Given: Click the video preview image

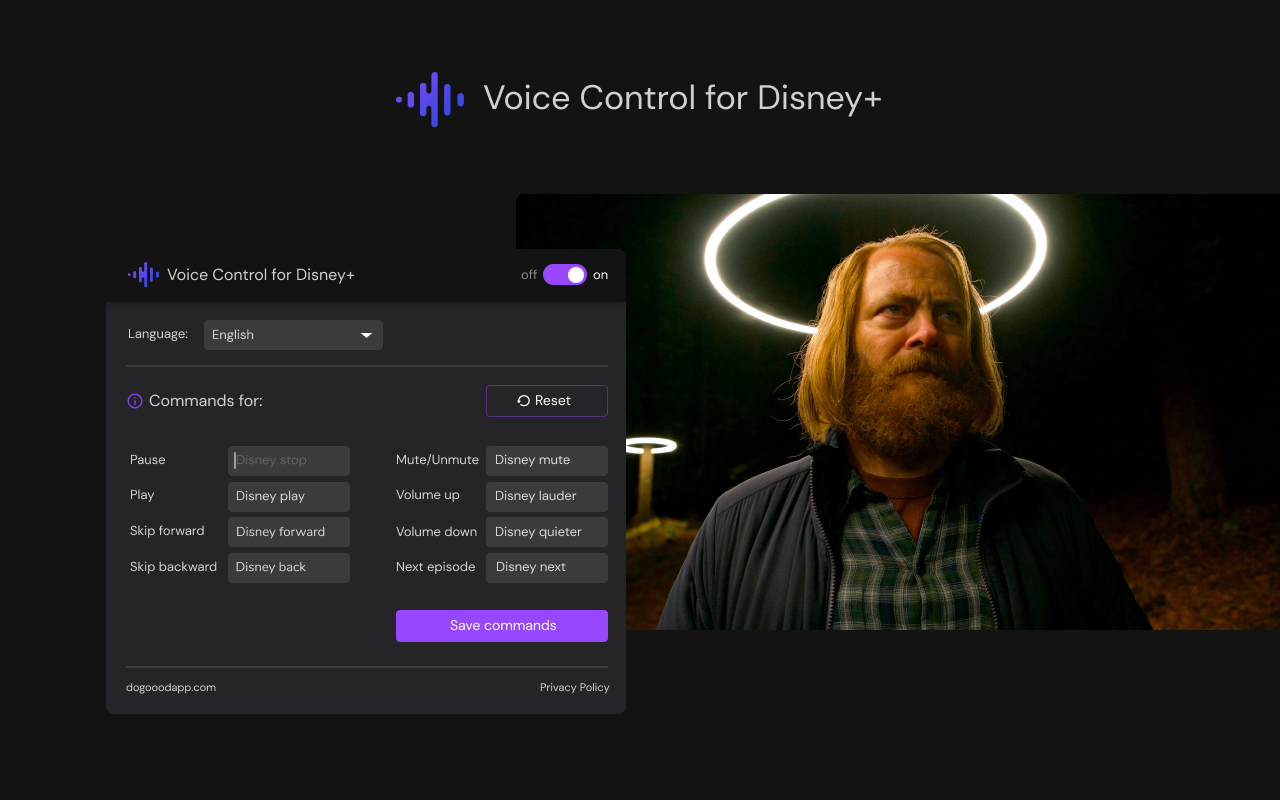Looking at the screenshot, I should [x=898, y=412].
